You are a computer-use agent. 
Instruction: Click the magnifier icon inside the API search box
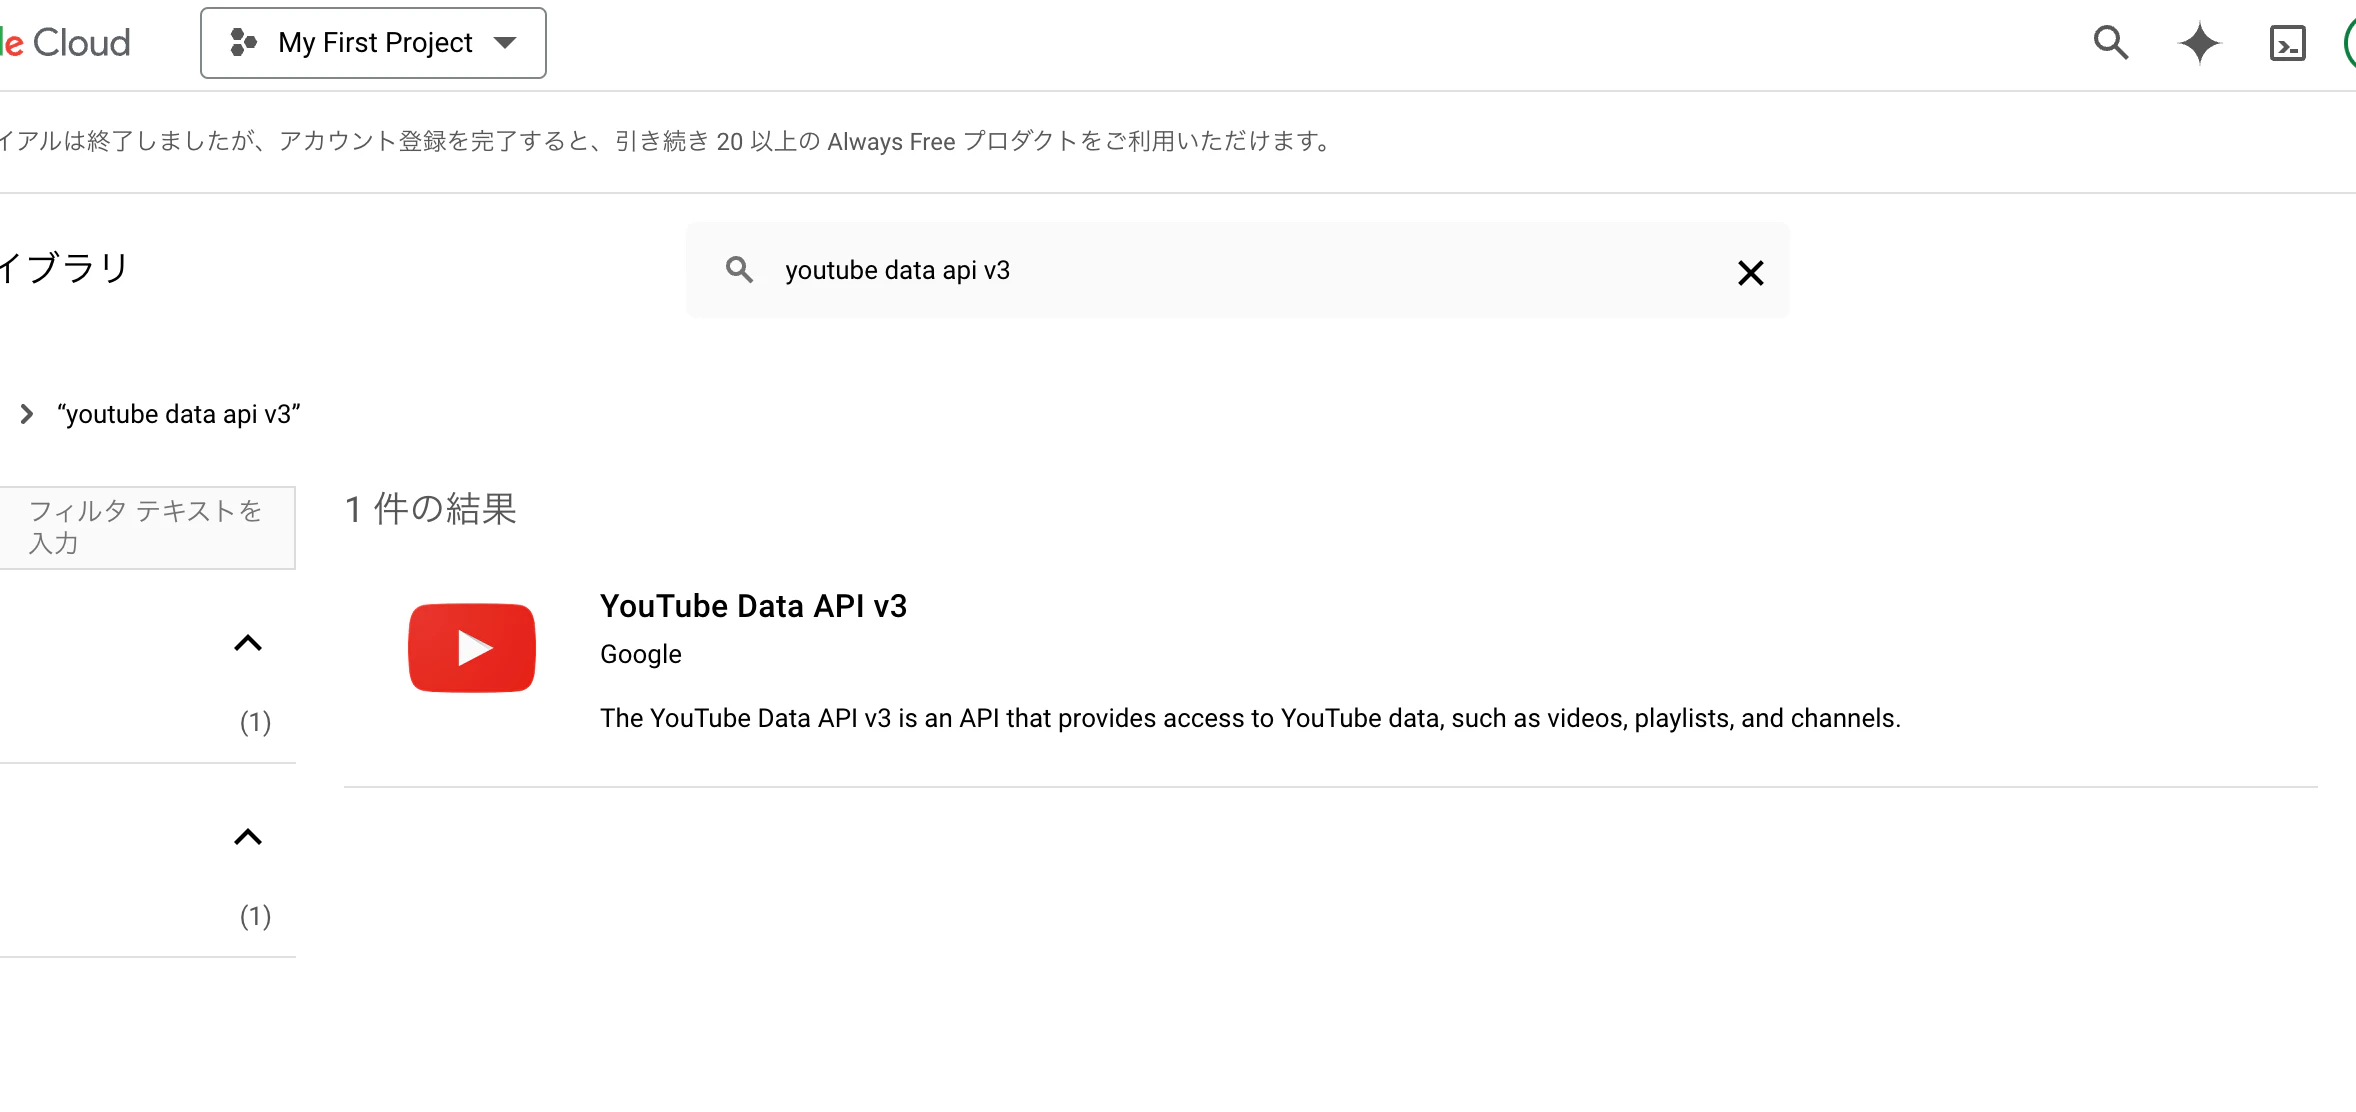pyautogui.click(x=739, y=270)
